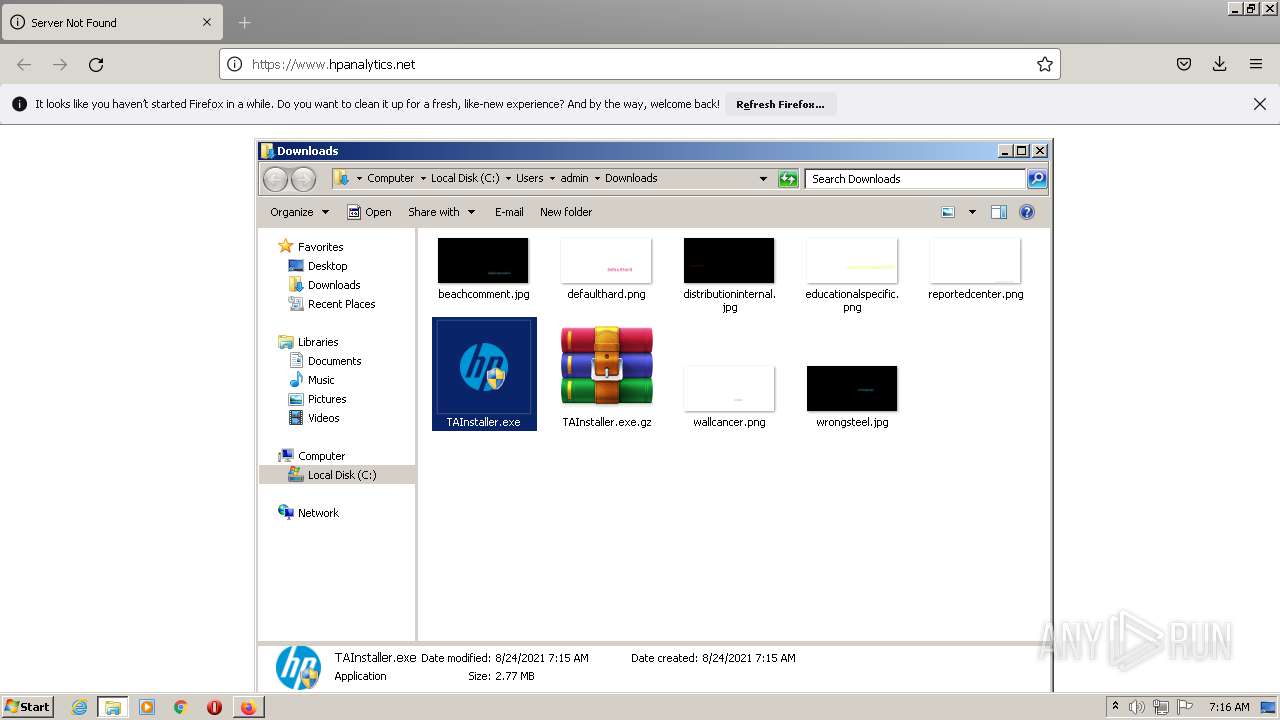Click Explorer refresh button next to address bar
The image size is (1280, 720).
pyautogui.click(x=788, y=179)
